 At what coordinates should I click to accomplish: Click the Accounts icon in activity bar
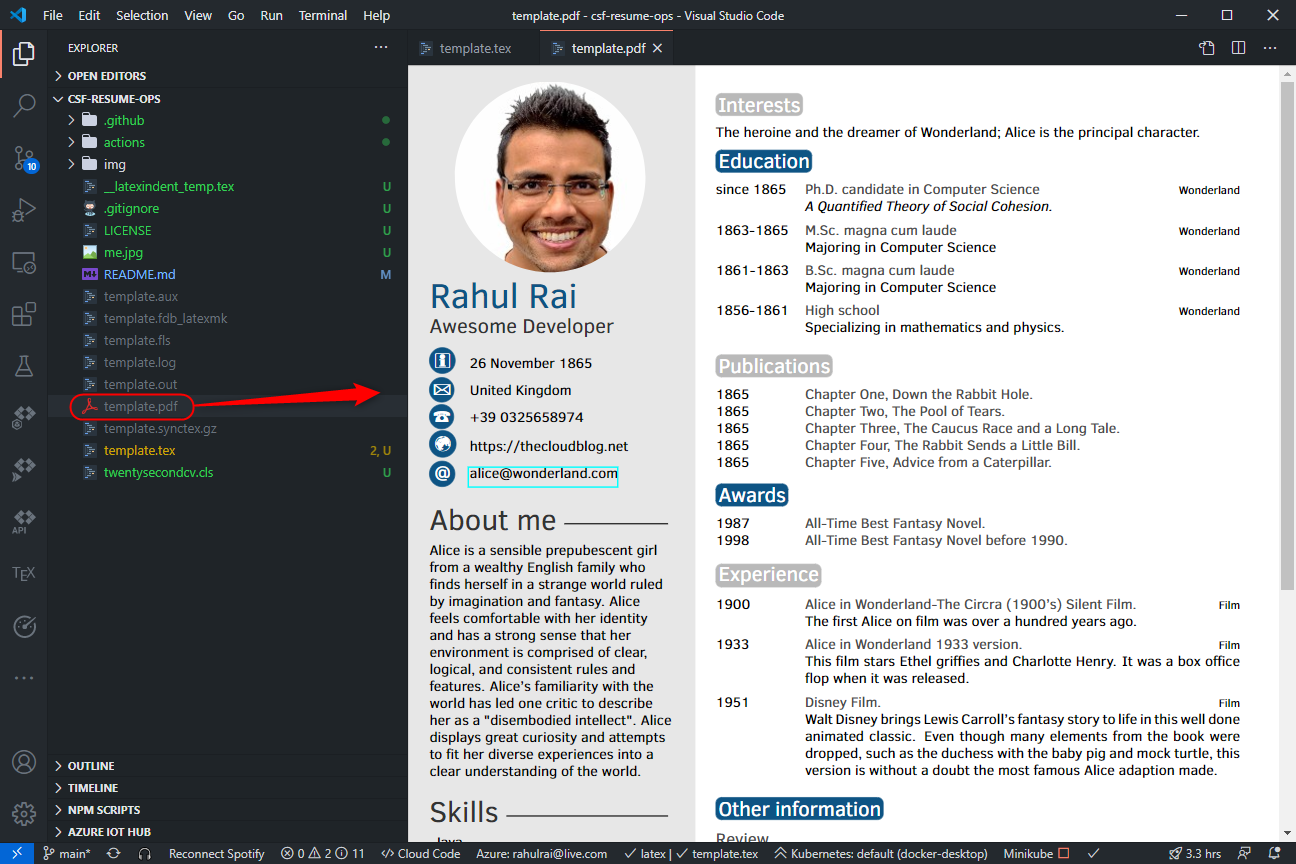tap(24, 762)
